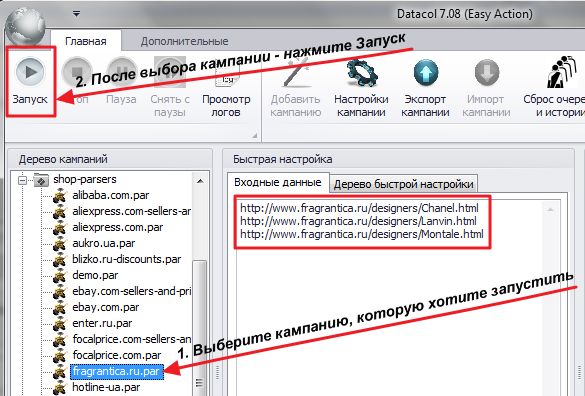Select alibaba.com.par campaign
The height and width of the screenshot is (396, 585).
111,195
